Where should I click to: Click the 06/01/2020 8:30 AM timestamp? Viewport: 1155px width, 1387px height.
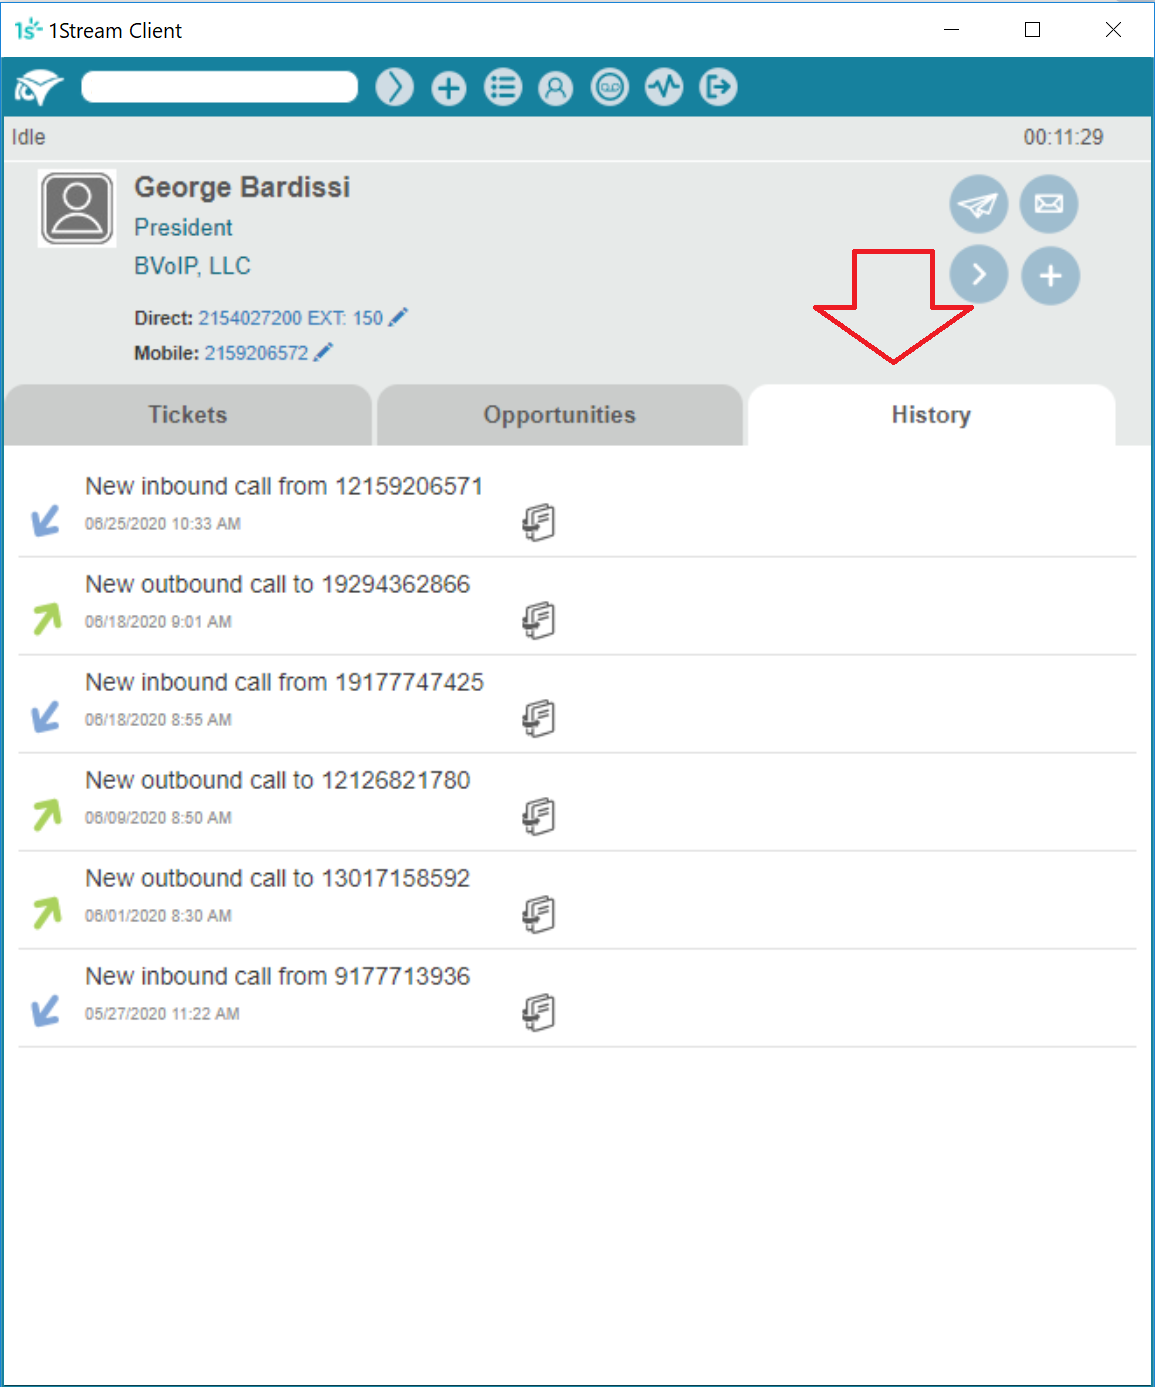pos(158,916)
